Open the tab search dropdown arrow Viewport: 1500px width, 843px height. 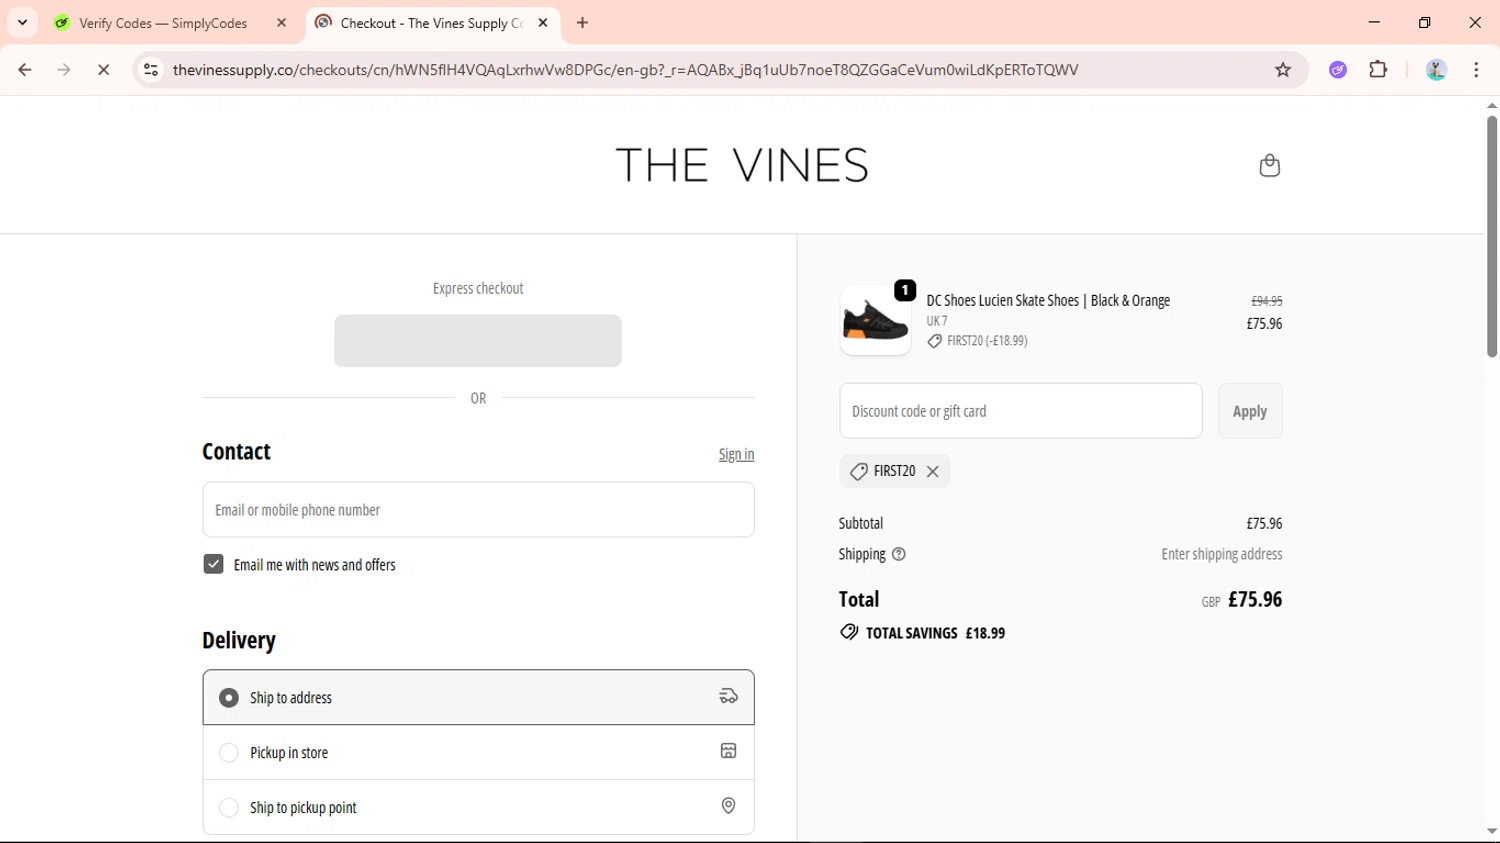point(22,23)
